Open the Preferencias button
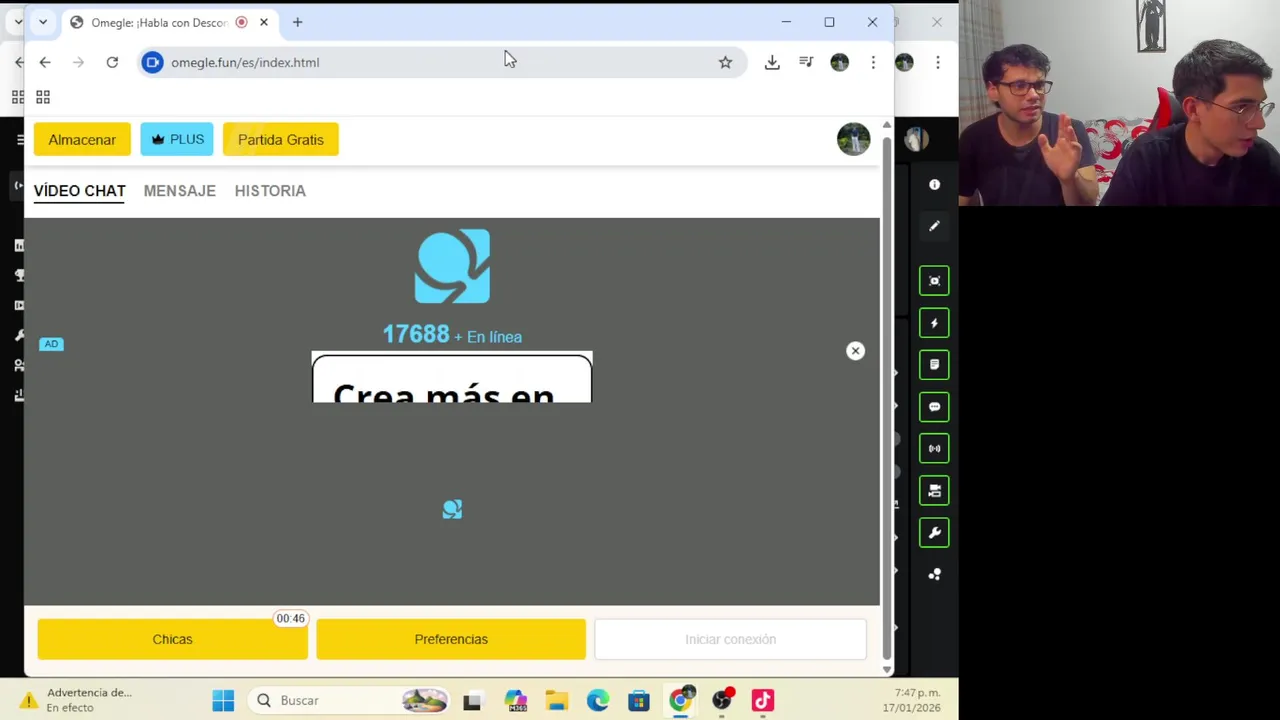This screenshot has height=720, width=1280. point(451,639)
